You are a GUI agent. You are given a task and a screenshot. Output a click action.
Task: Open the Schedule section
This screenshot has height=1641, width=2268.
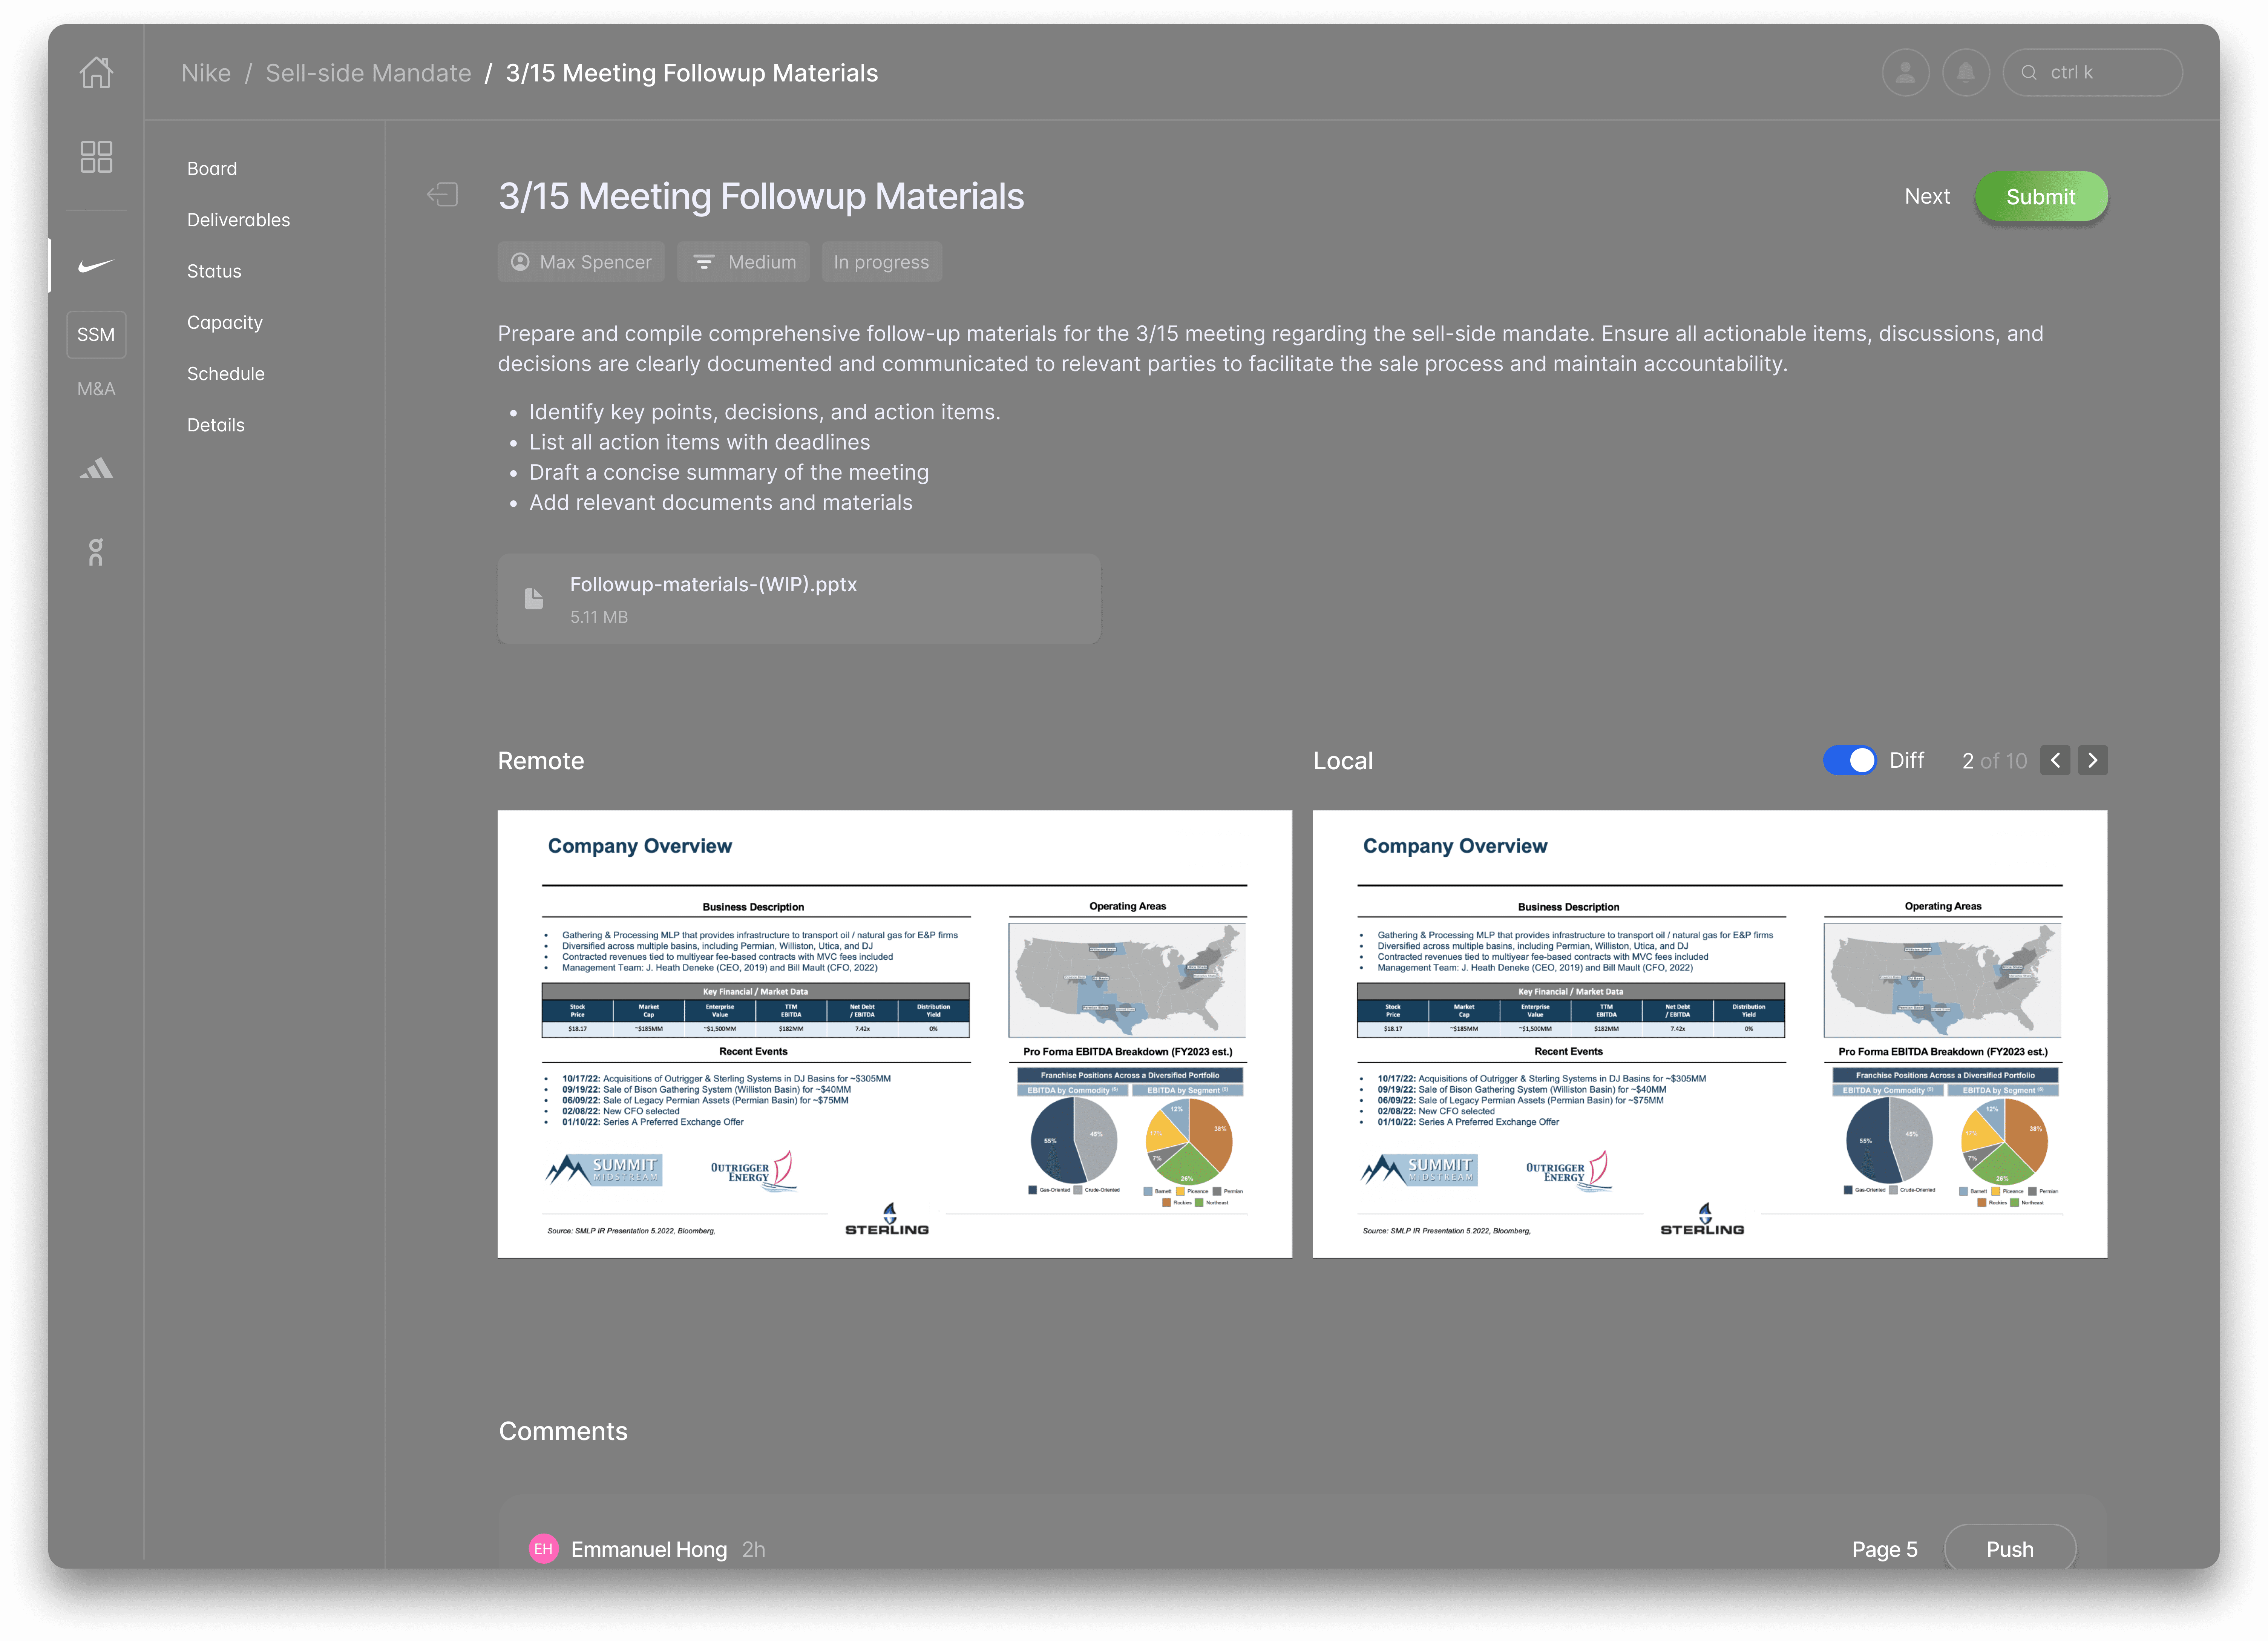[x=226, y=374]
